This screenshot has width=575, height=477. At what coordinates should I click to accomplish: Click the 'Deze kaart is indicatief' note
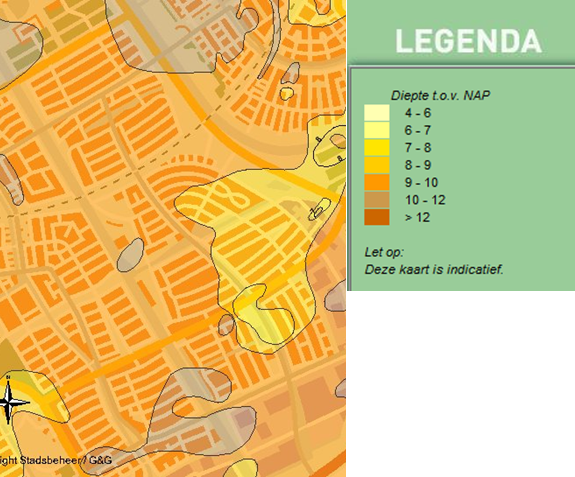coord(434,269)
